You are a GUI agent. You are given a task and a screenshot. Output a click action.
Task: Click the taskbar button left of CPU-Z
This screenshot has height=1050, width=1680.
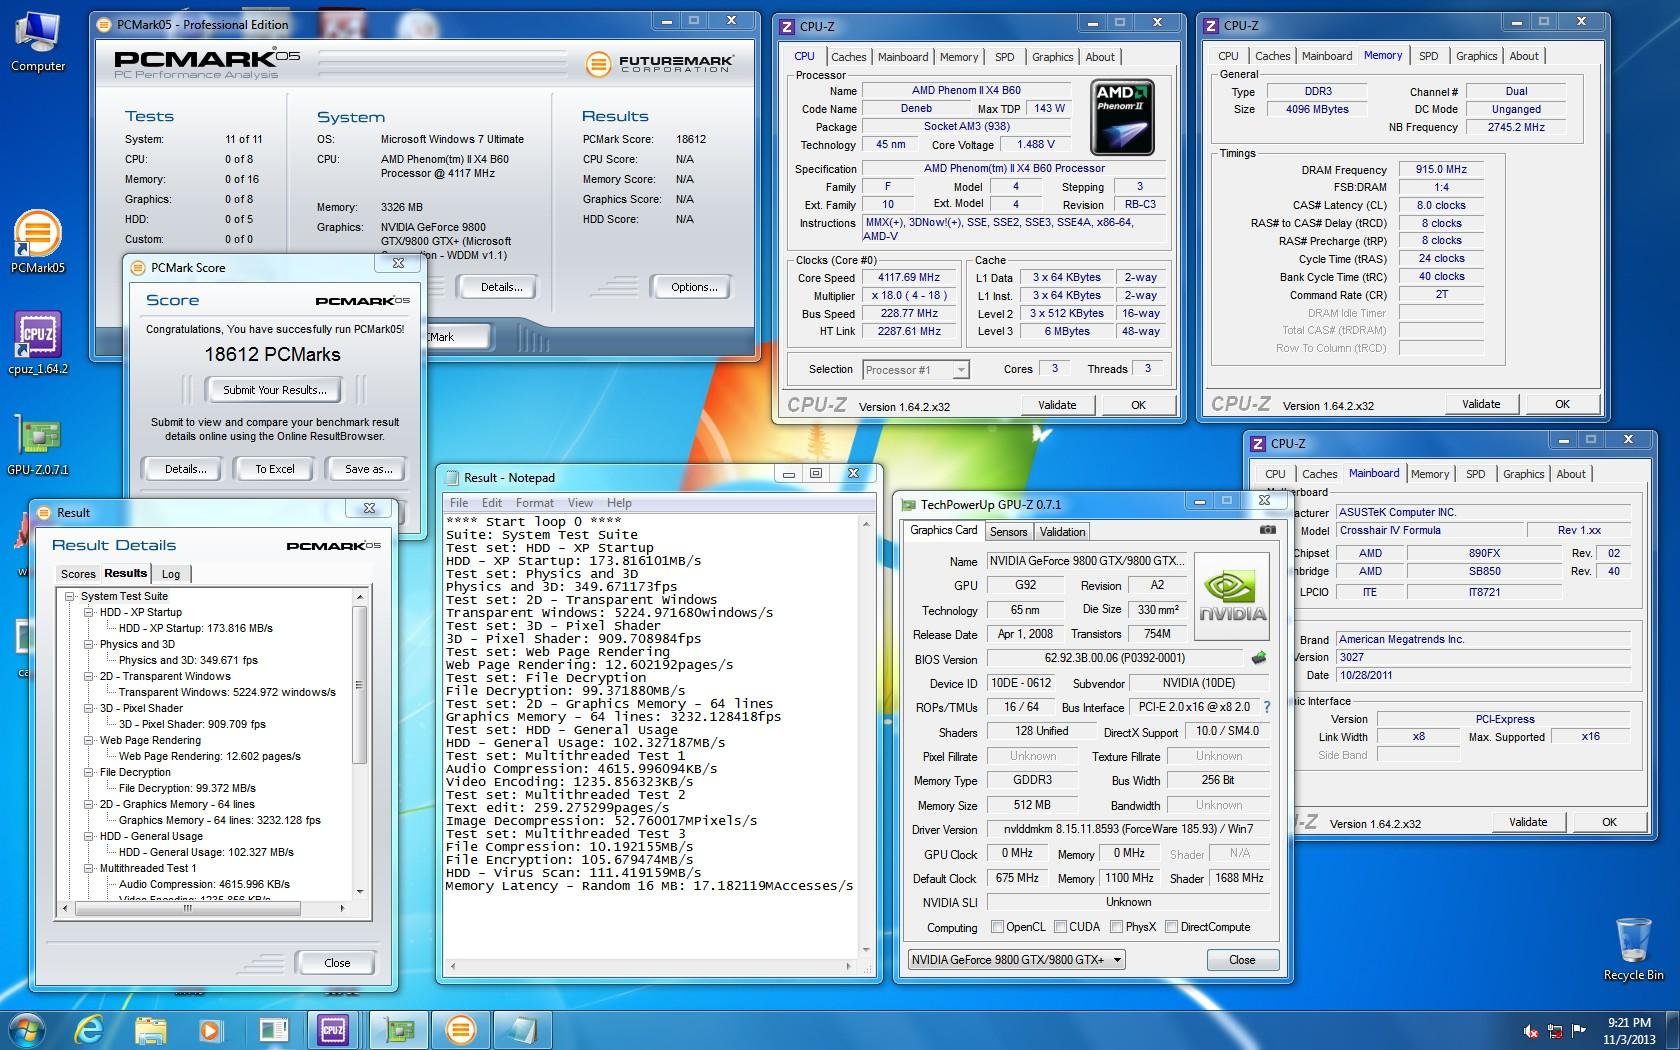point(272,1029)
